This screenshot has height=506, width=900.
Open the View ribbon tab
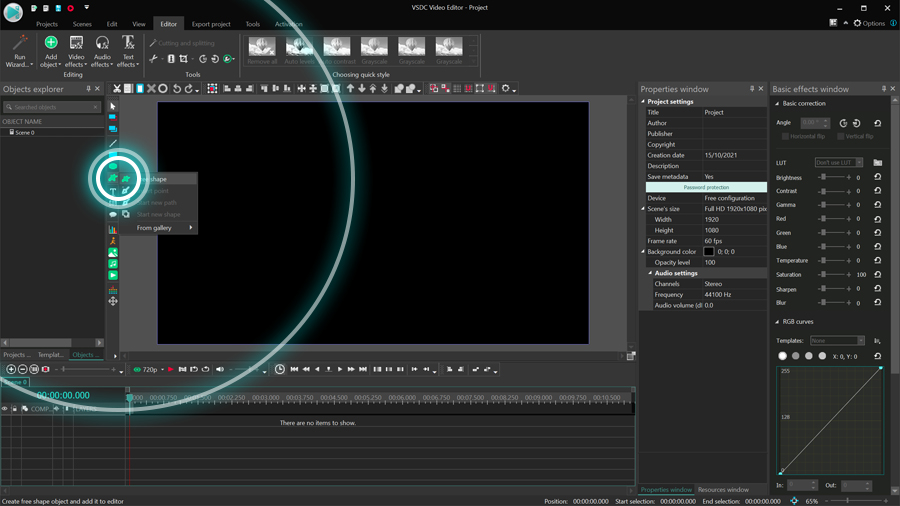click(139, 24)
